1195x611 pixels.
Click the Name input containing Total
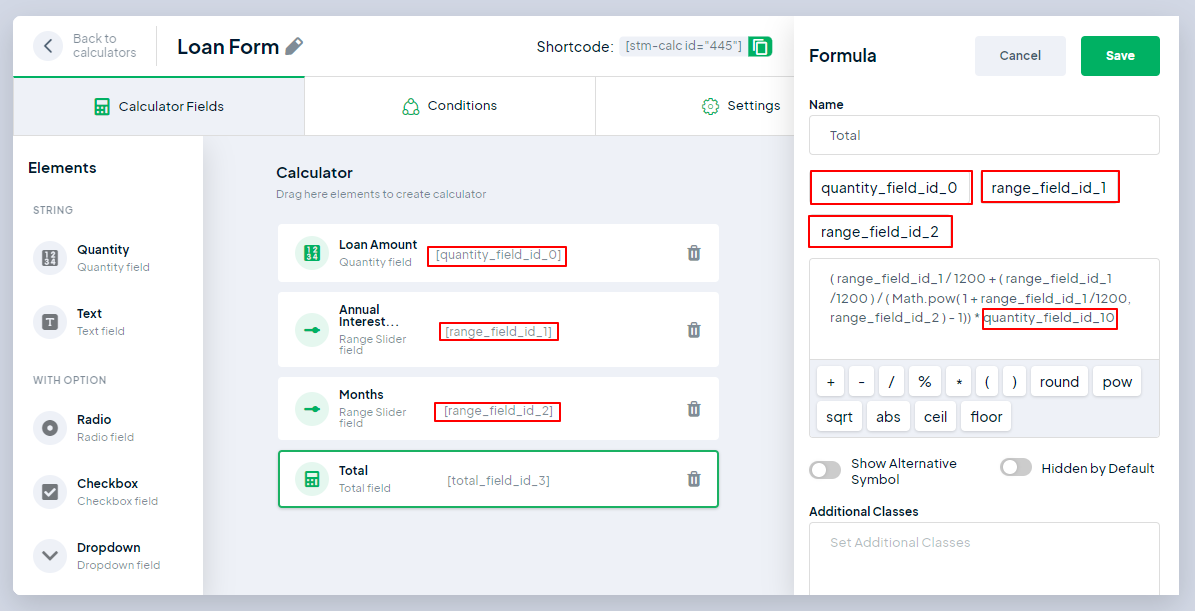[x=984, y=135]
